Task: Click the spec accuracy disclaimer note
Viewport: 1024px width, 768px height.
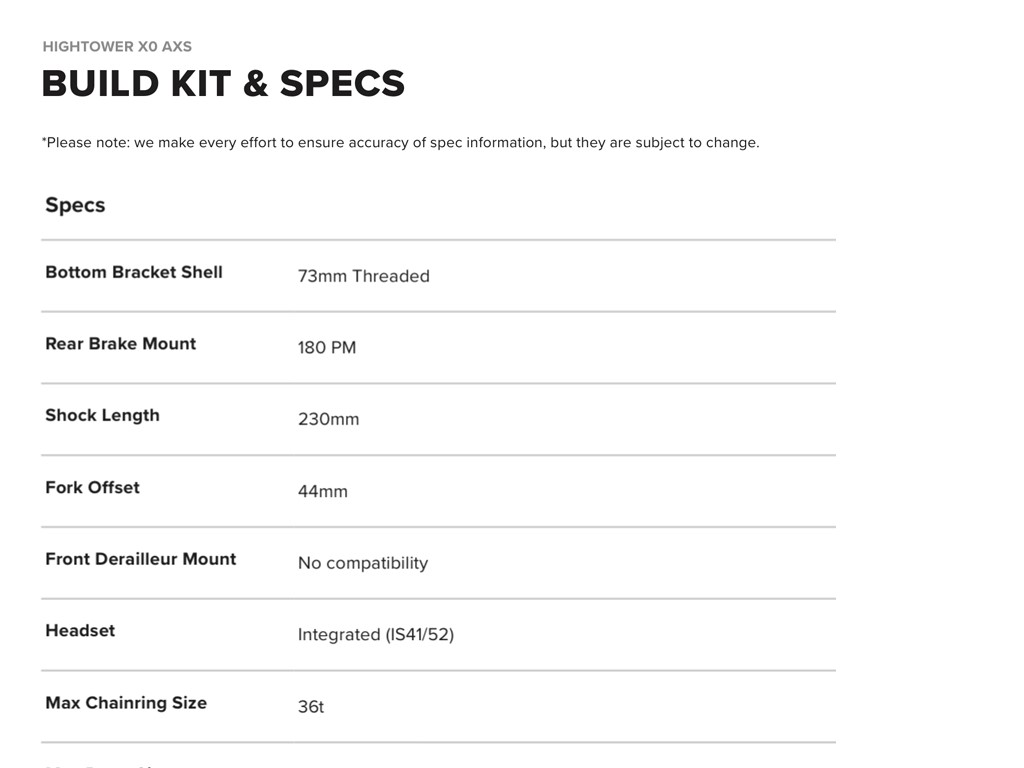Action: pos(400,142)
